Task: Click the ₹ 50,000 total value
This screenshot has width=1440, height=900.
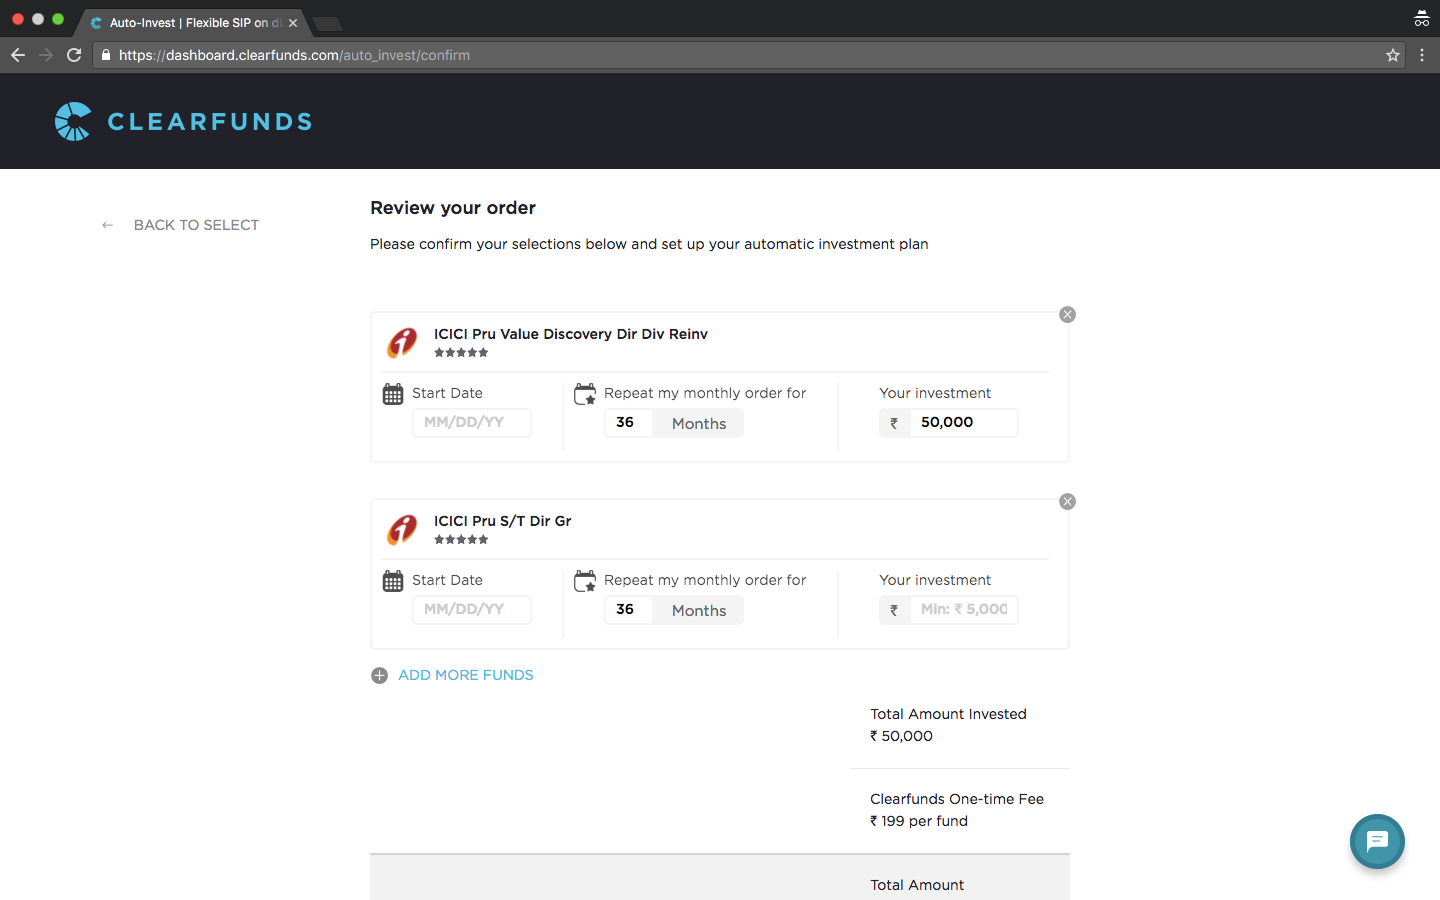Action: point(901,736)
